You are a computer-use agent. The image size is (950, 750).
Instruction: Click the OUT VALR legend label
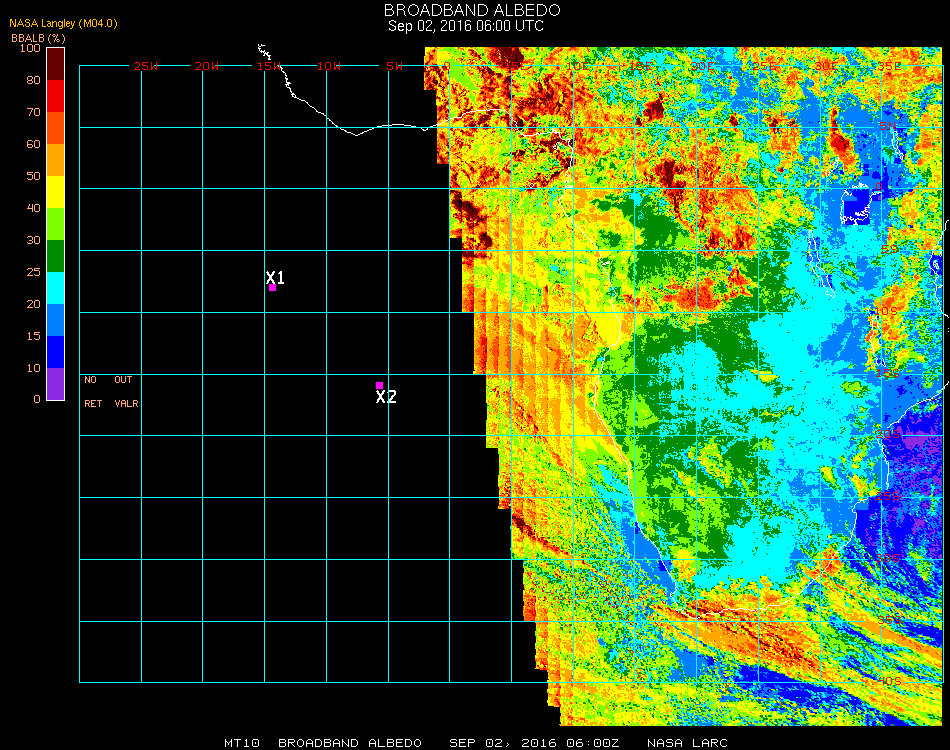tap(125, 392)
